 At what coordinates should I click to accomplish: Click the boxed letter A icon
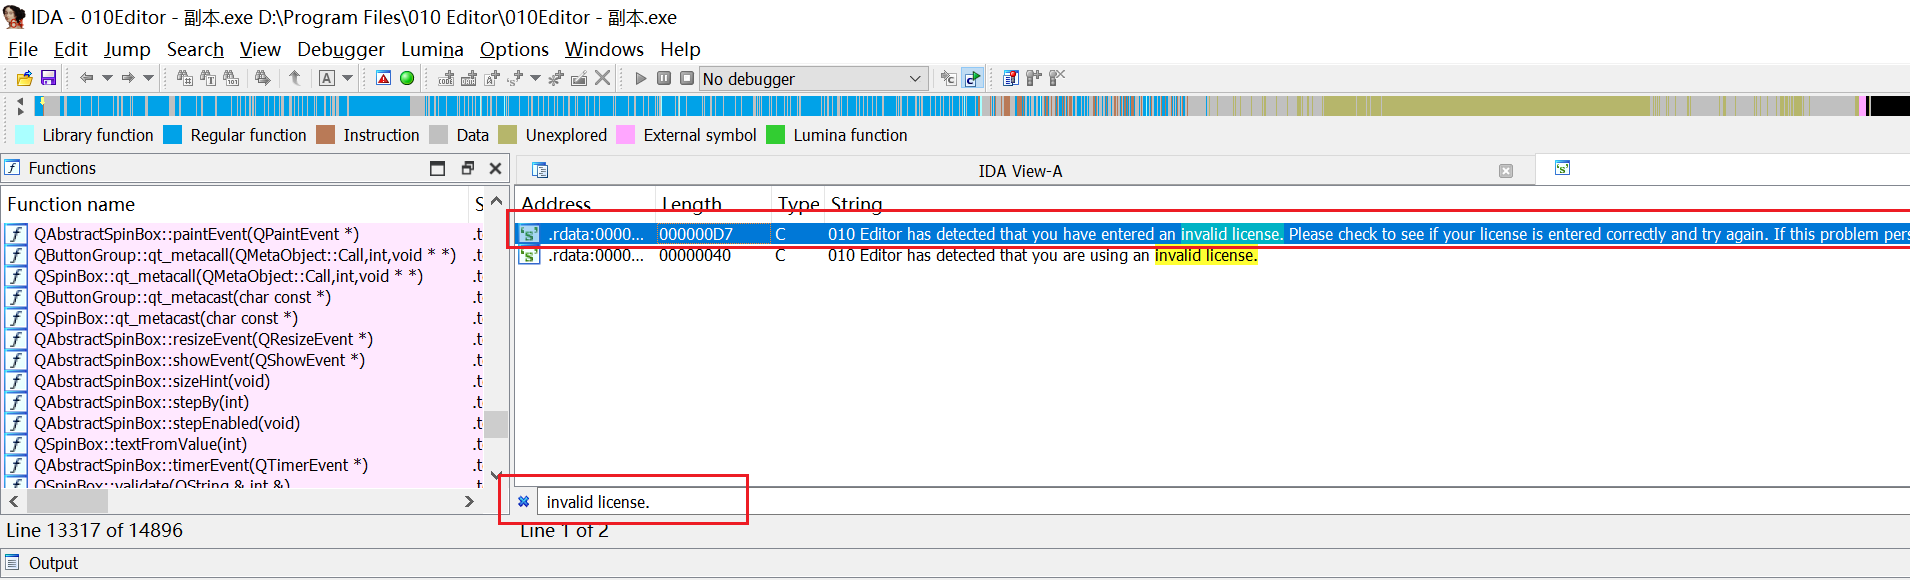click(327, 78)
